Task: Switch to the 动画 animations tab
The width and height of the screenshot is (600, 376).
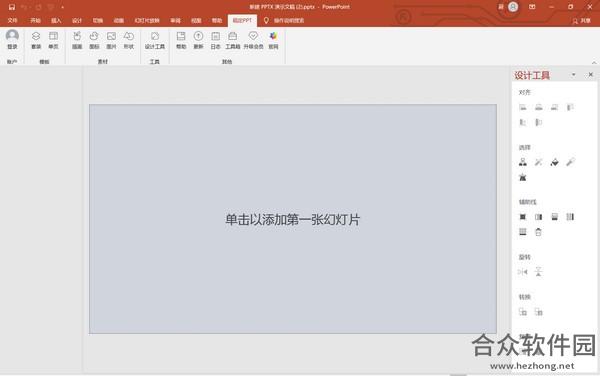Action: [119, 20]
